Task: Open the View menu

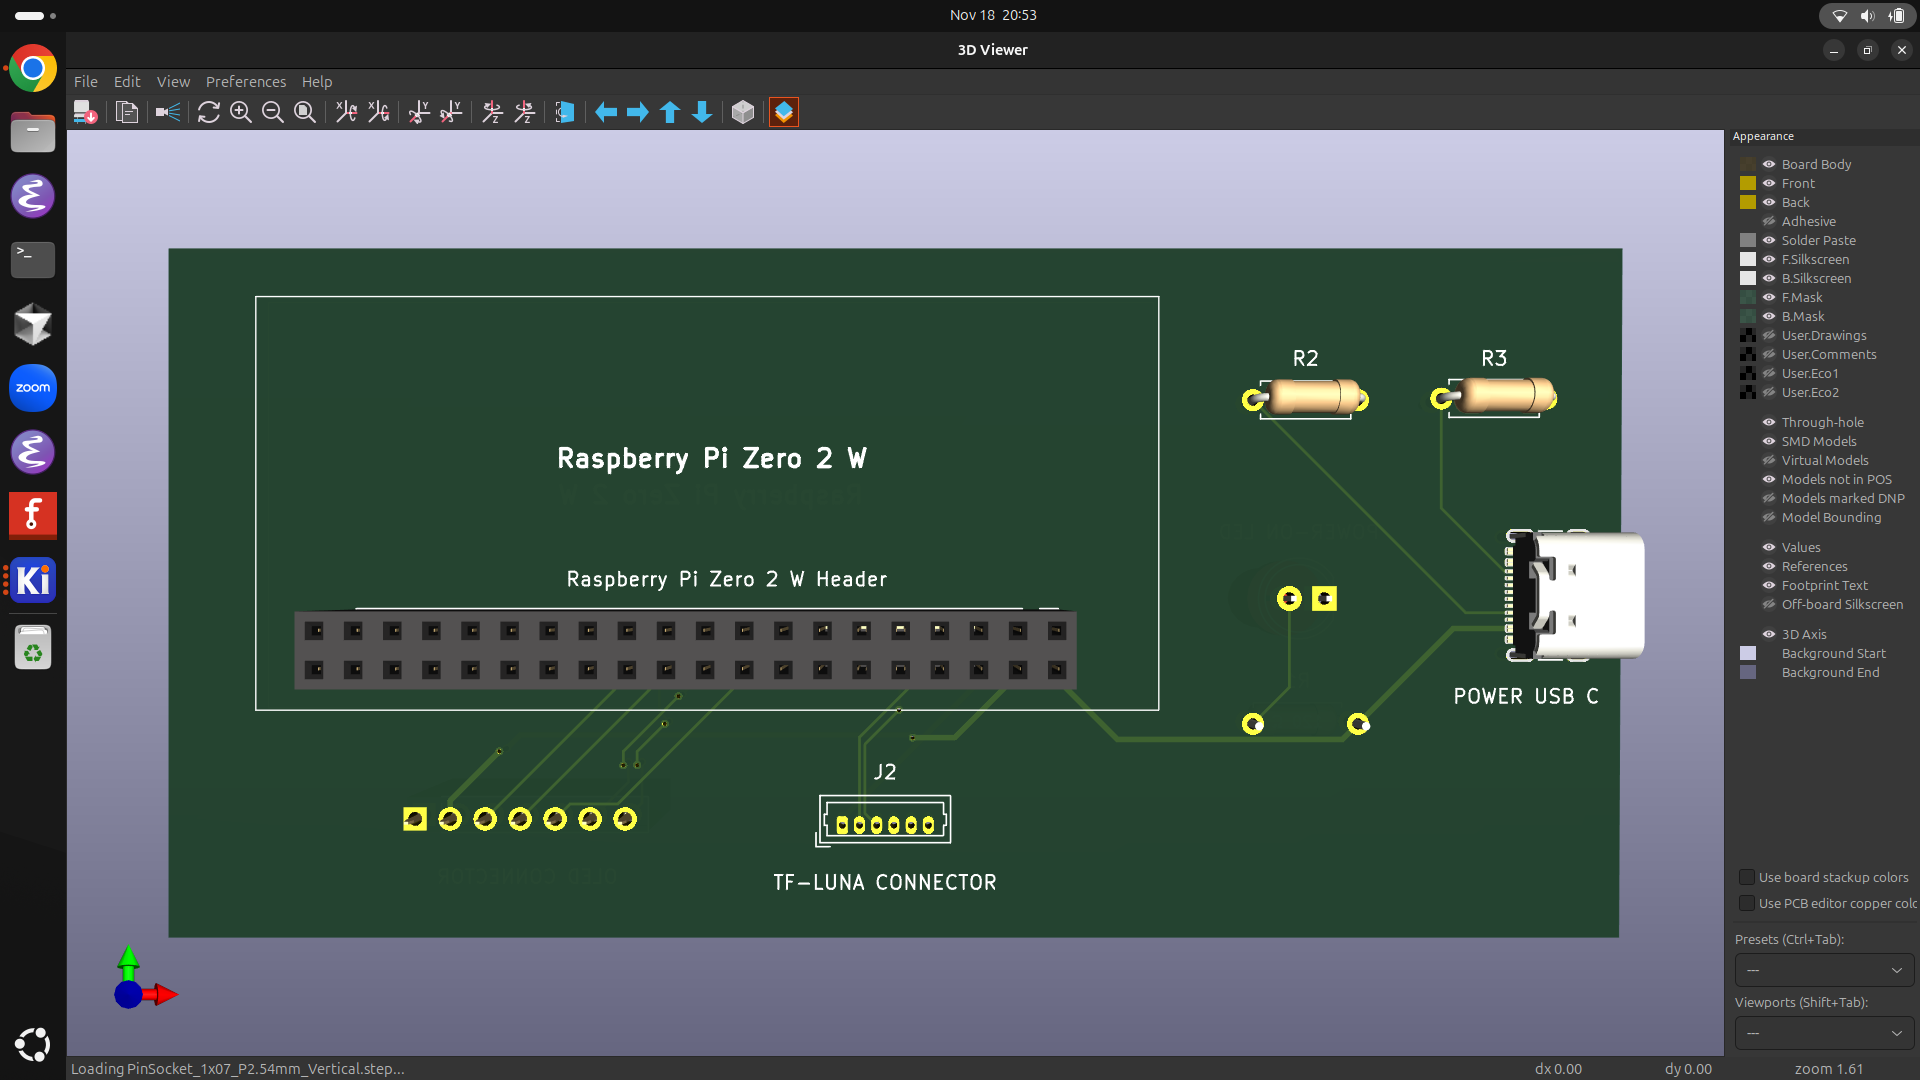Action: click(173, 82)
